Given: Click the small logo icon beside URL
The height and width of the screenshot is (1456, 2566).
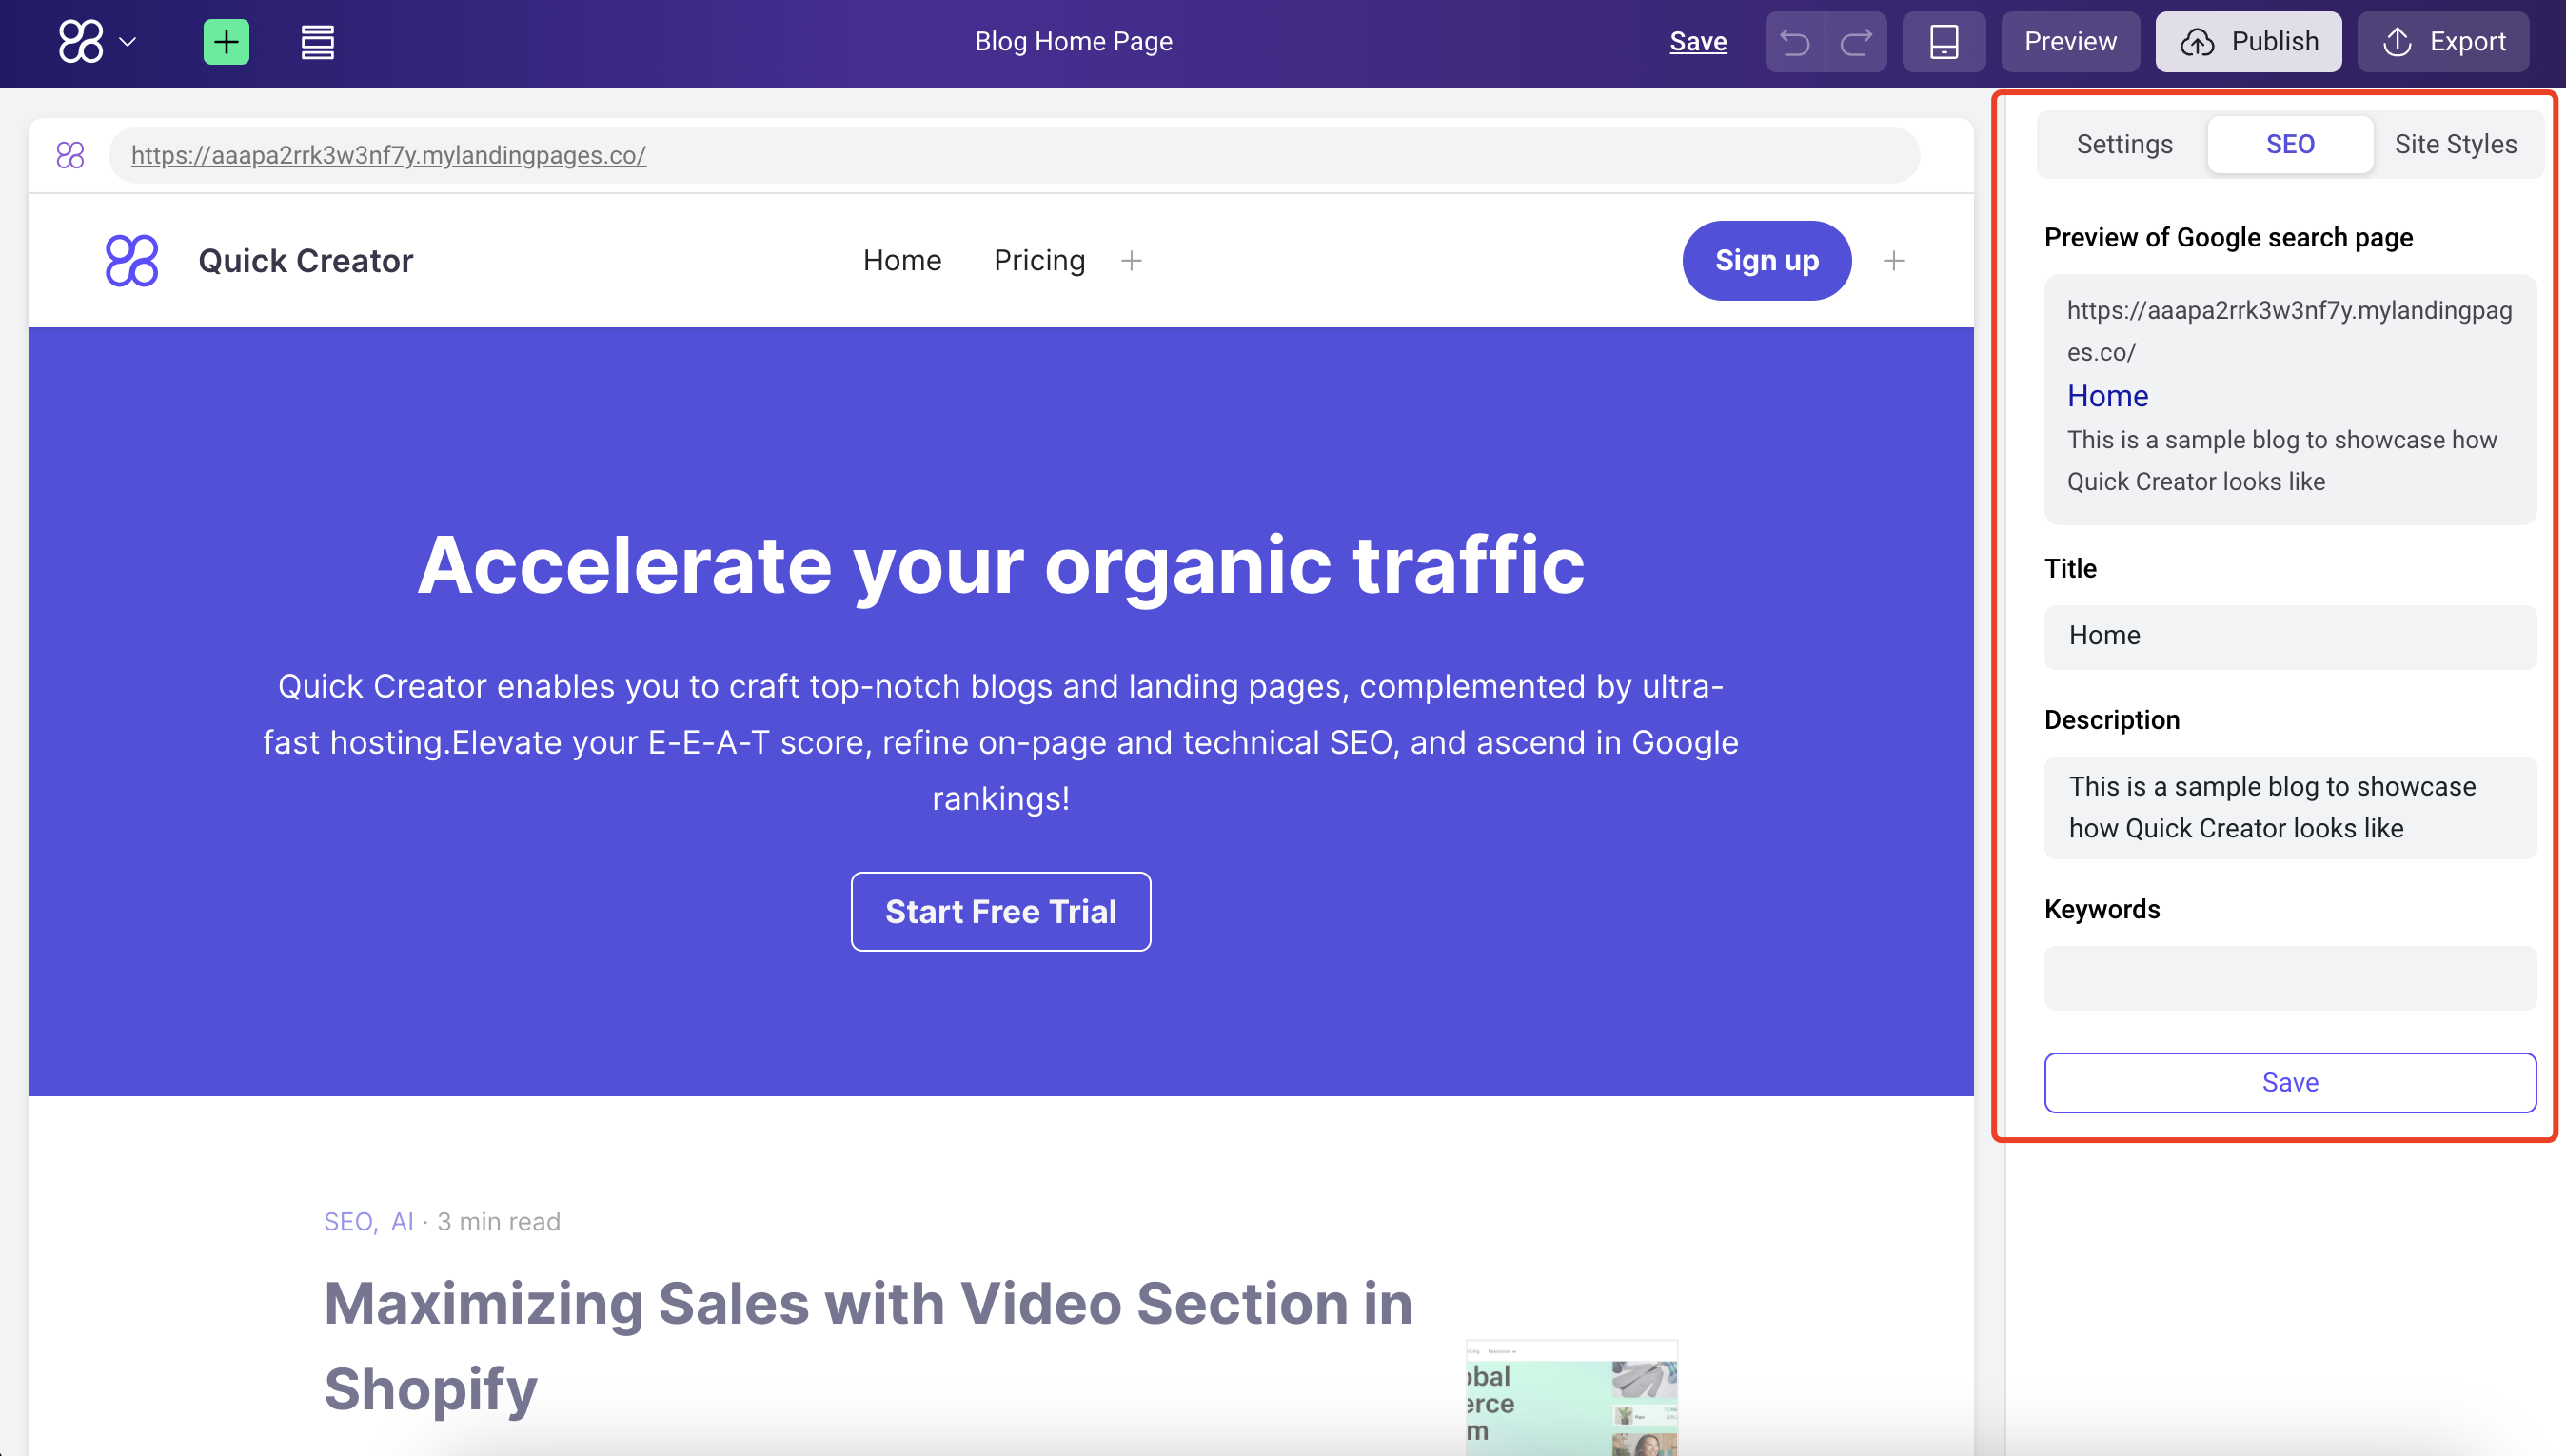Looking at the screenshot, I should pyautogui.click(x=70, y=155).
